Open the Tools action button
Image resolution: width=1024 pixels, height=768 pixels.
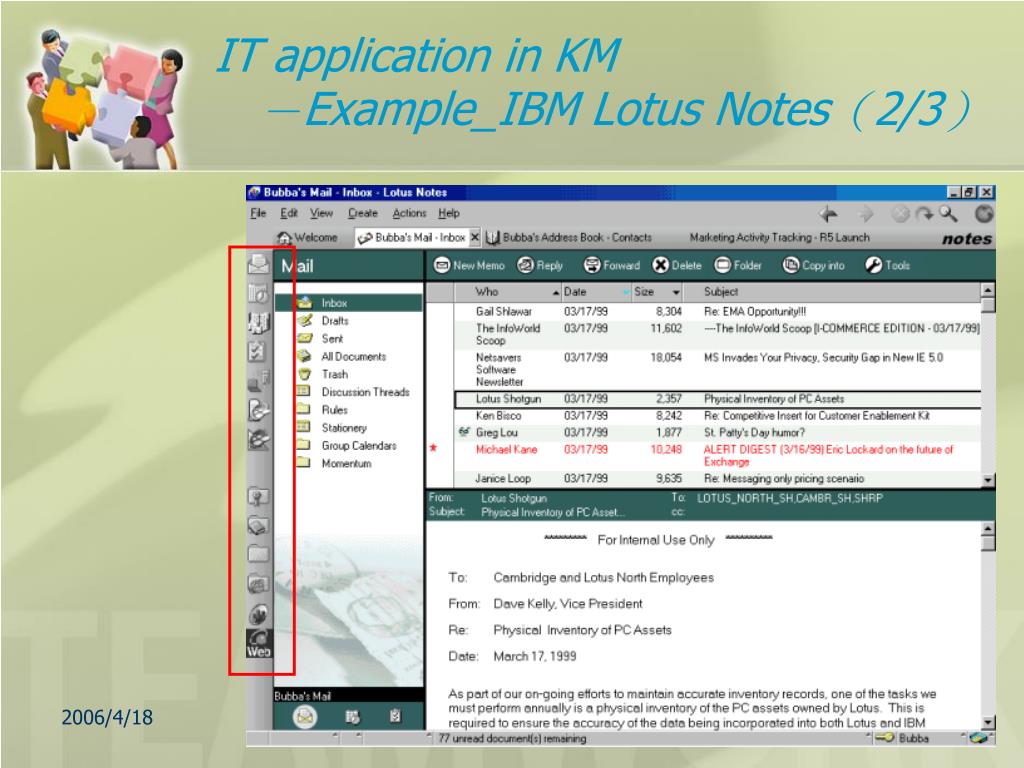[x=888, y=266]
